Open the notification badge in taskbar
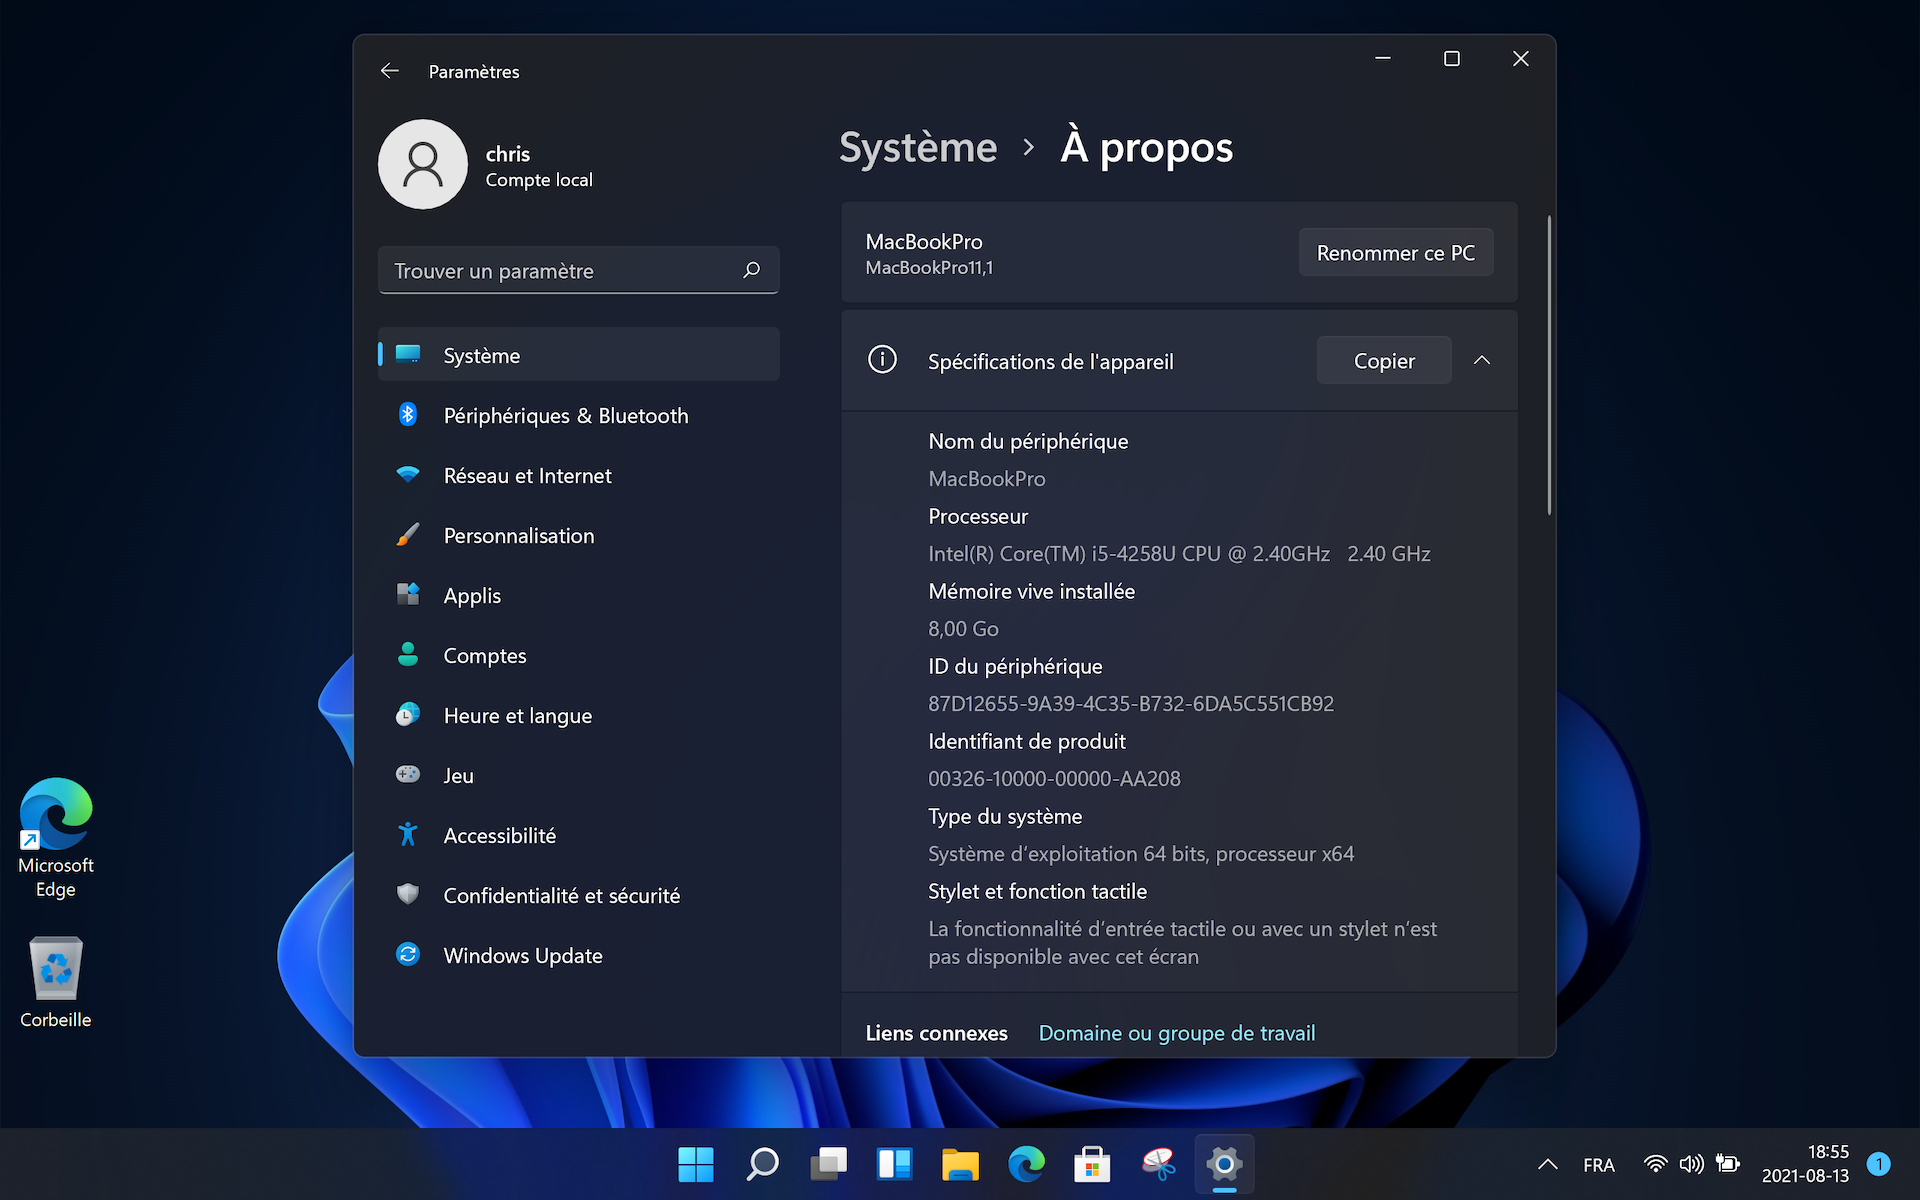 point(1879,1164)
